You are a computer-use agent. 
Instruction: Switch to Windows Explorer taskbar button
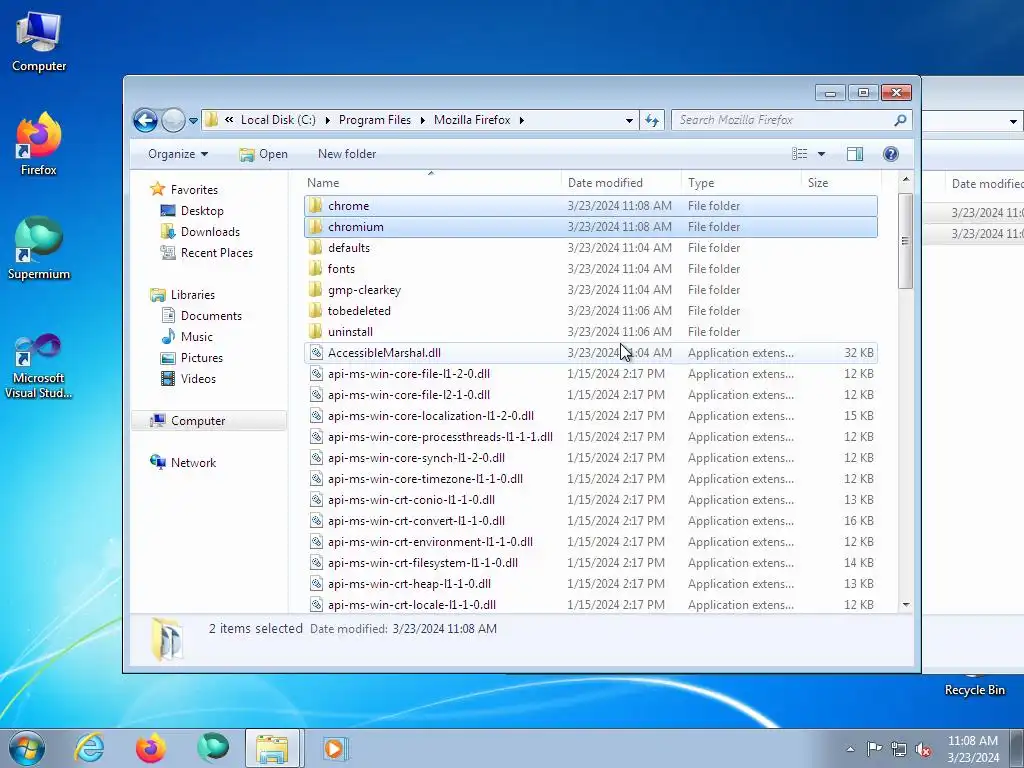(x=272, y=748)
